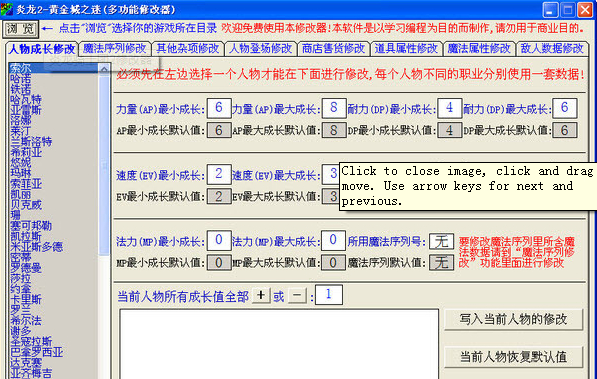This screenshot has height=379, width=597.
Task: Select character 铁诺 in the list
Action: pyautogui.click(x=21, y=90)
